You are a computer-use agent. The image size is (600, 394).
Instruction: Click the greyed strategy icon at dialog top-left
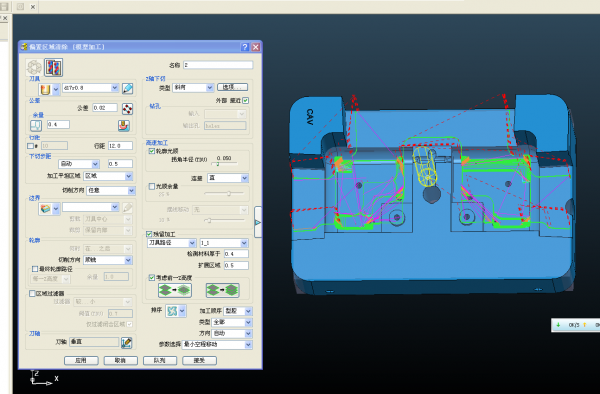click(34, 67)
